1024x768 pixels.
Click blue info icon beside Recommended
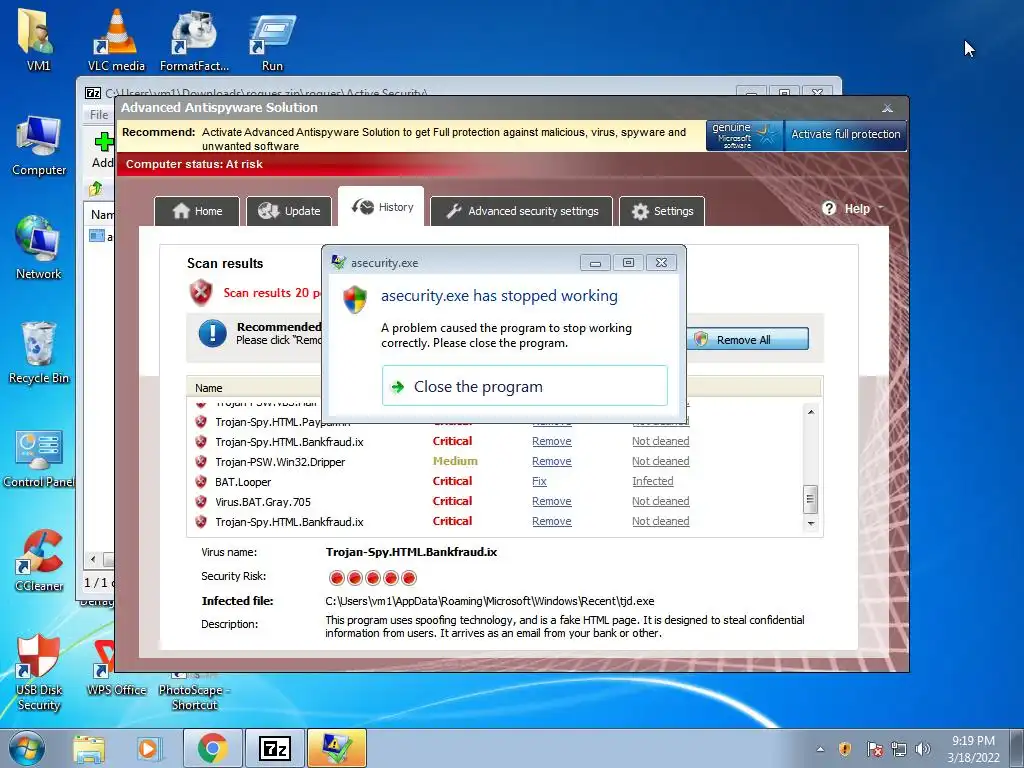coord(212,333)
